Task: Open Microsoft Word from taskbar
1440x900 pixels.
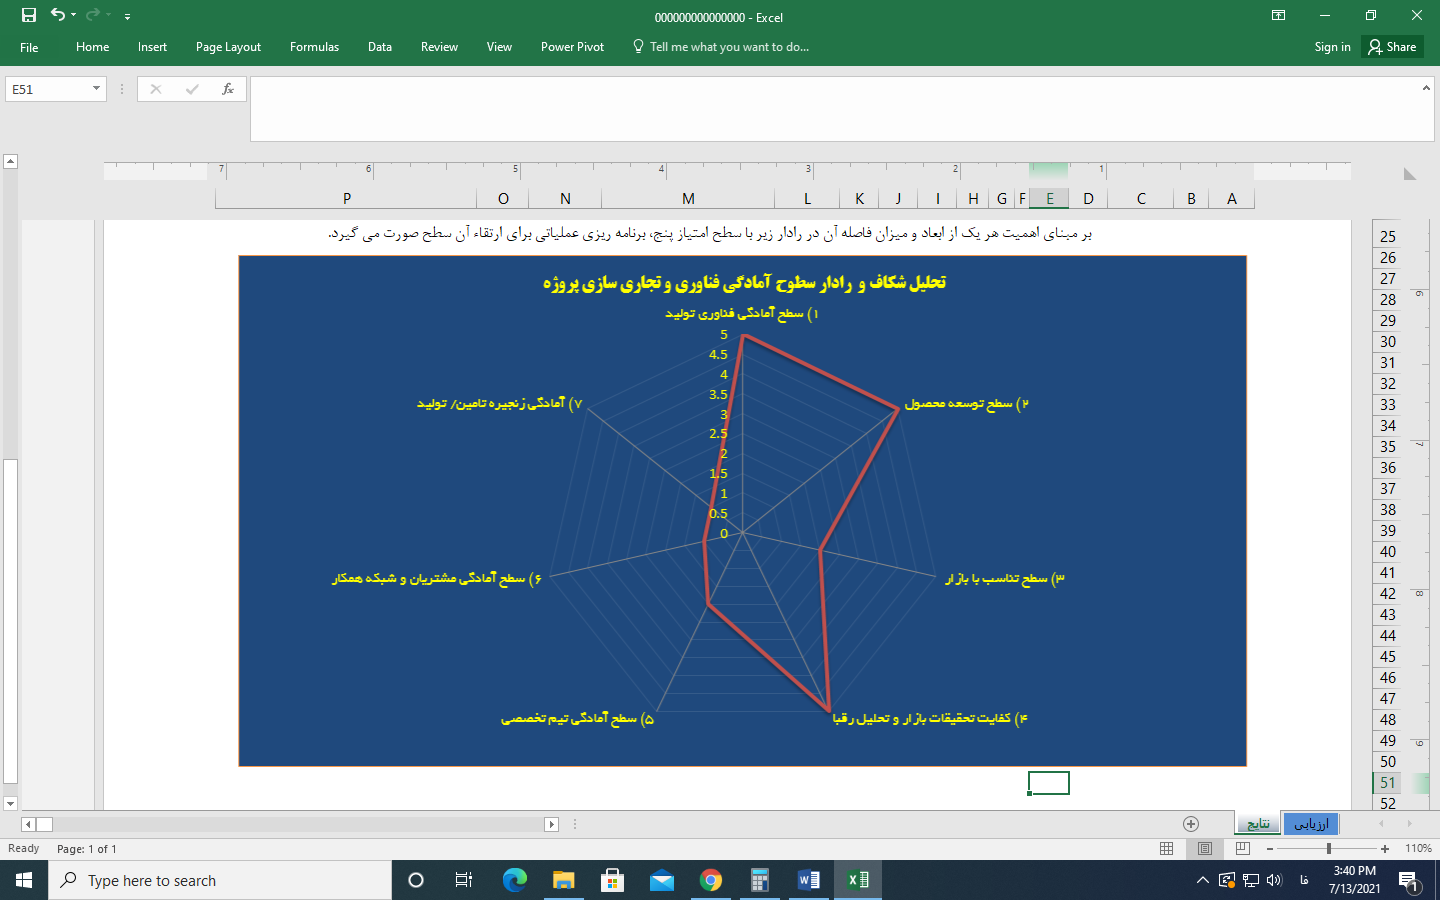Action: pos(808,880)
